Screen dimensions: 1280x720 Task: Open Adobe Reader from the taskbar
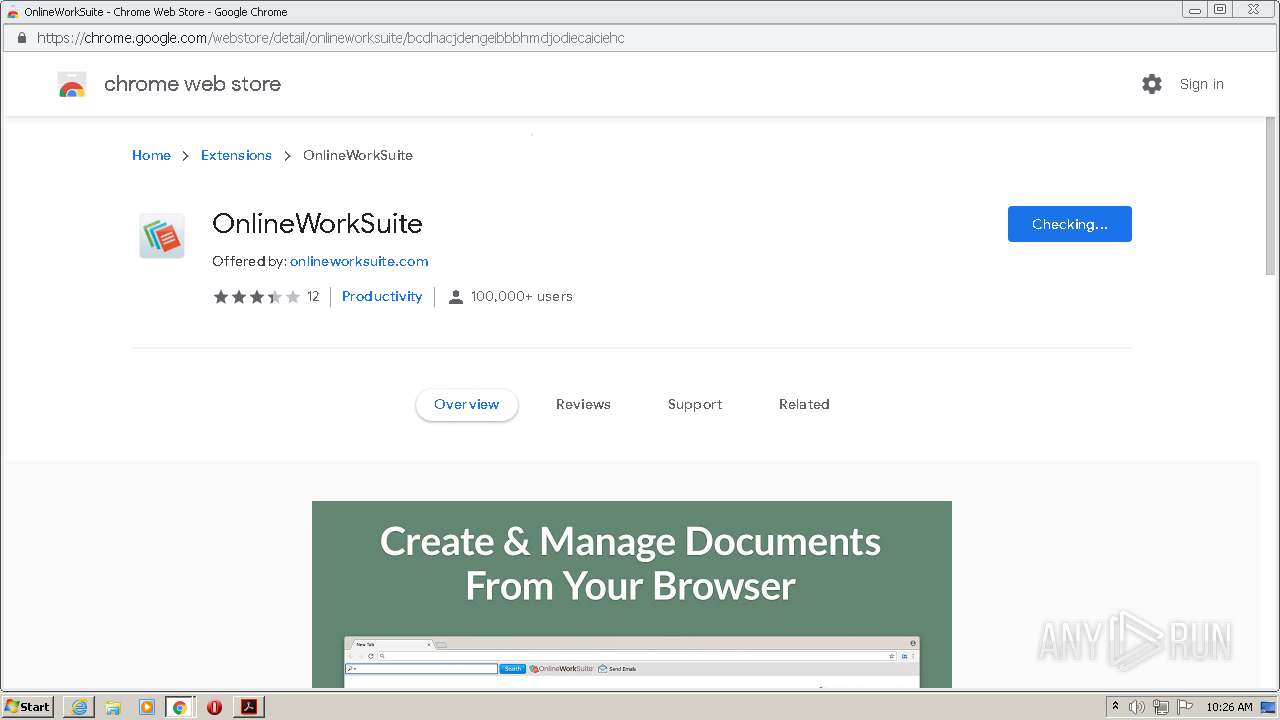click(248, 707)
